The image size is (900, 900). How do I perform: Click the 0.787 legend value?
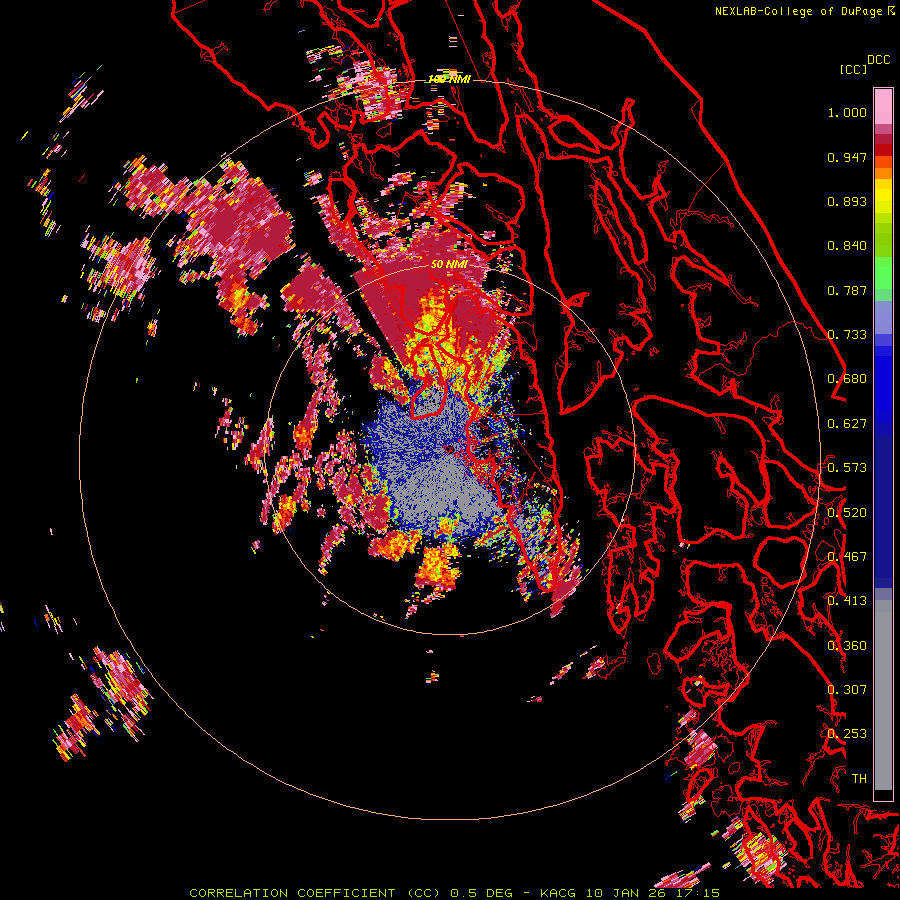[x=847, y=290]
